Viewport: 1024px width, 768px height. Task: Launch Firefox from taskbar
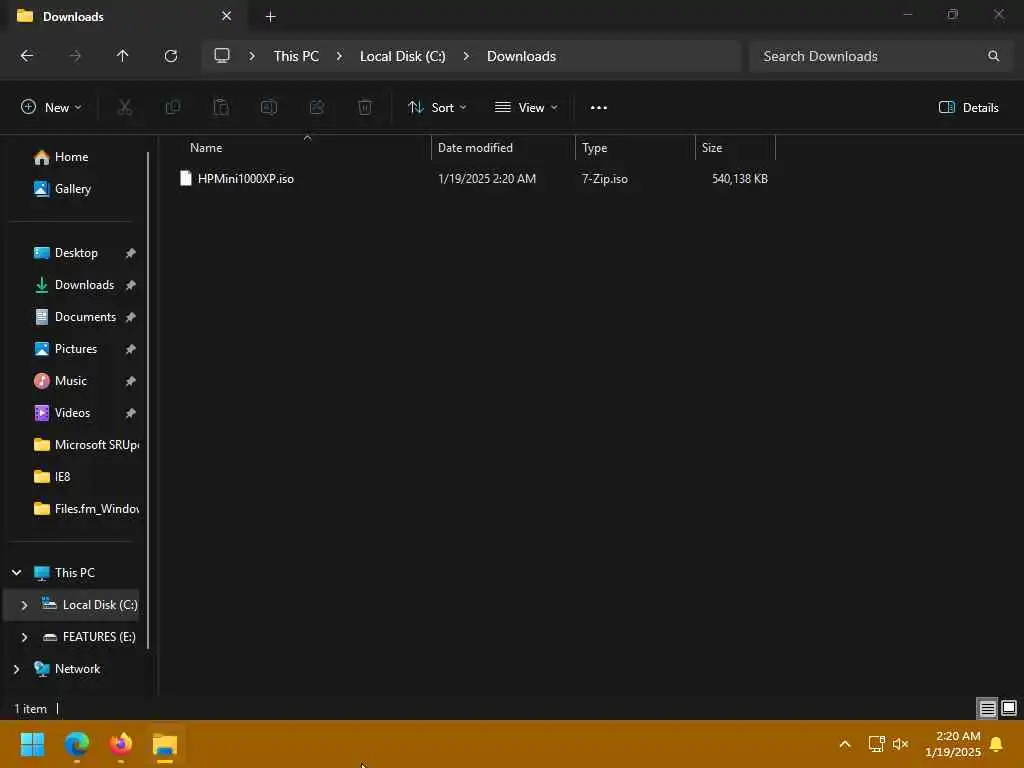click(x=121, y=744)
